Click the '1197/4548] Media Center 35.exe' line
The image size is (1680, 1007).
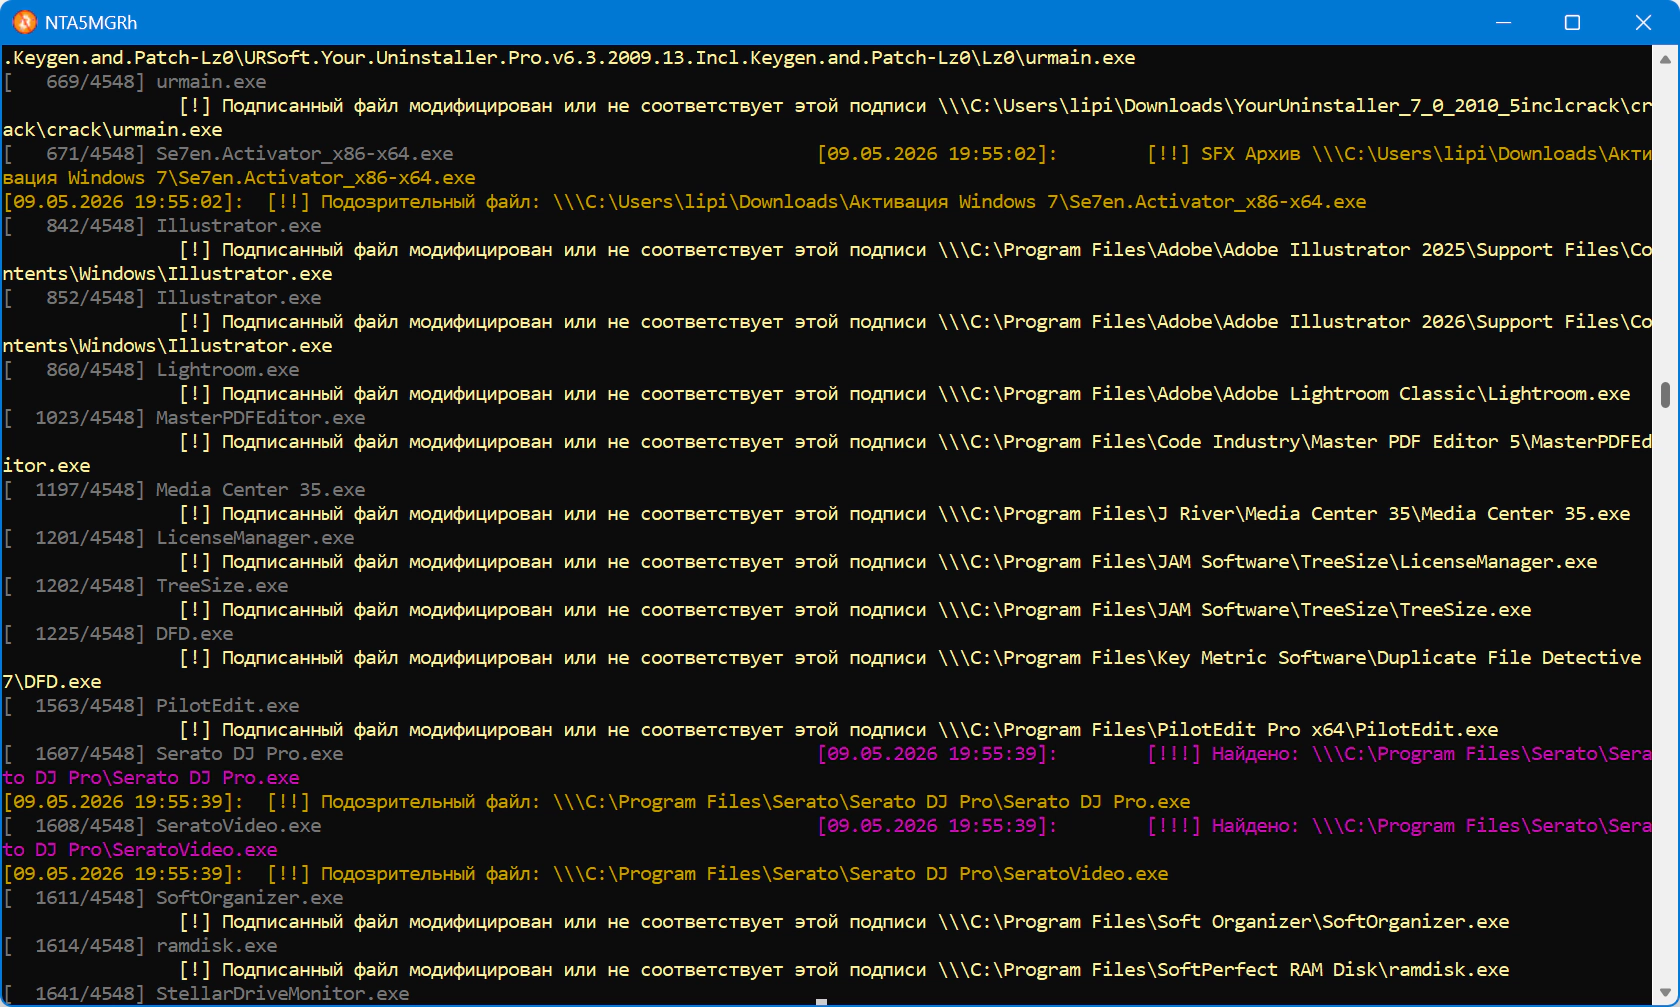[184, 490]
